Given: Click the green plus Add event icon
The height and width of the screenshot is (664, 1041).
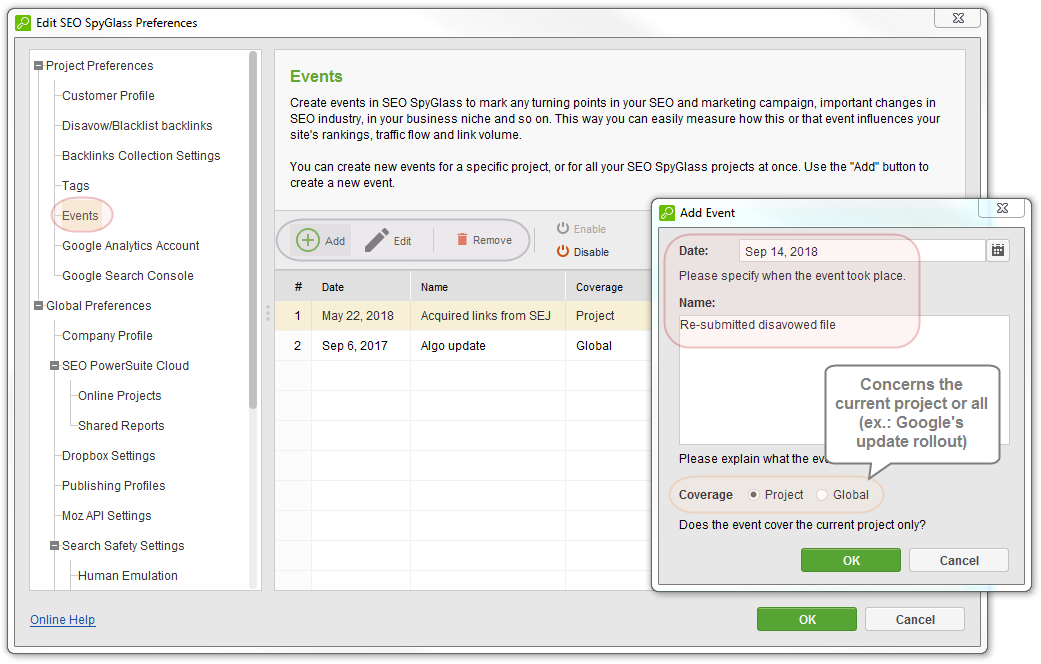Looking at the screenshot, I should [307, 240].
